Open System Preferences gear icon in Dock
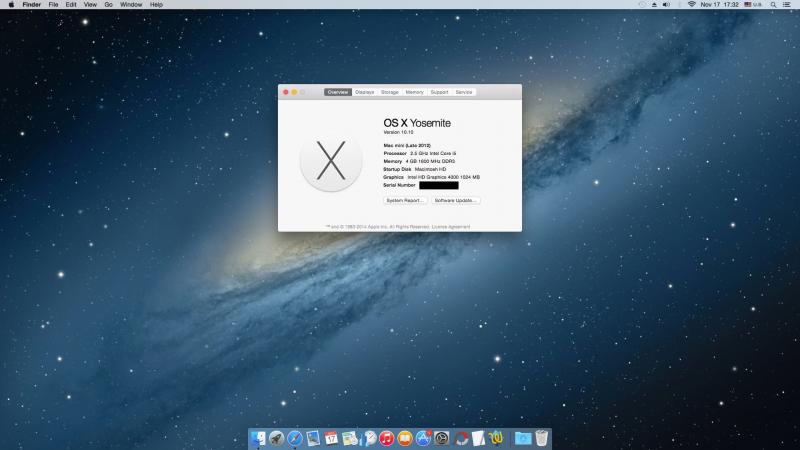The image size is (800, 450). point(442,438)
